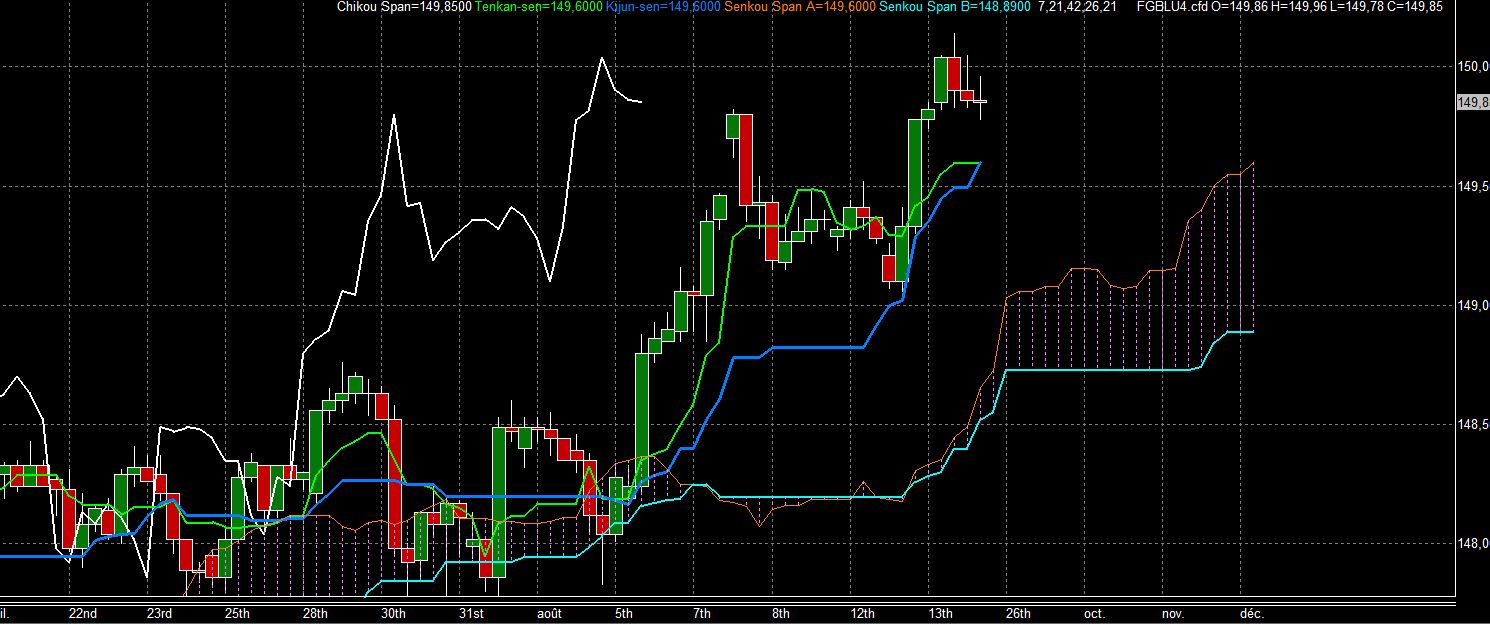Click the 148,0 price axis label
Screen dimensions: 1490x624
click(1472, 544)
